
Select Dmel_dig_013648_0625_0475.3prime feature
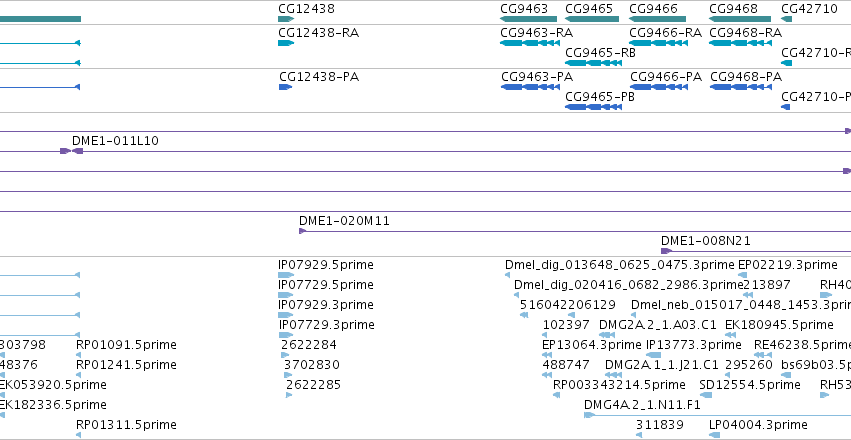tap(619, 265)
